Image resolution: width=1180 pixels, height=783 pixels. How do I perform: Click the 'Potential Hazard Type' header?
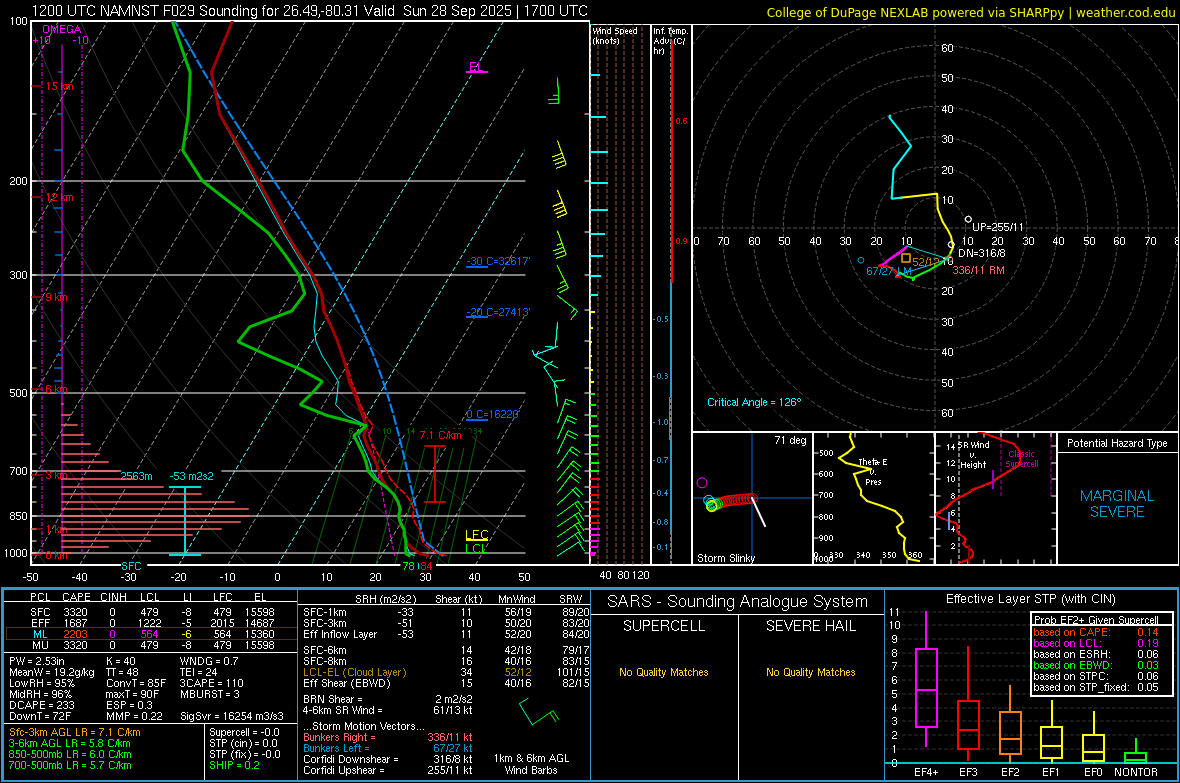[1117, 443]
